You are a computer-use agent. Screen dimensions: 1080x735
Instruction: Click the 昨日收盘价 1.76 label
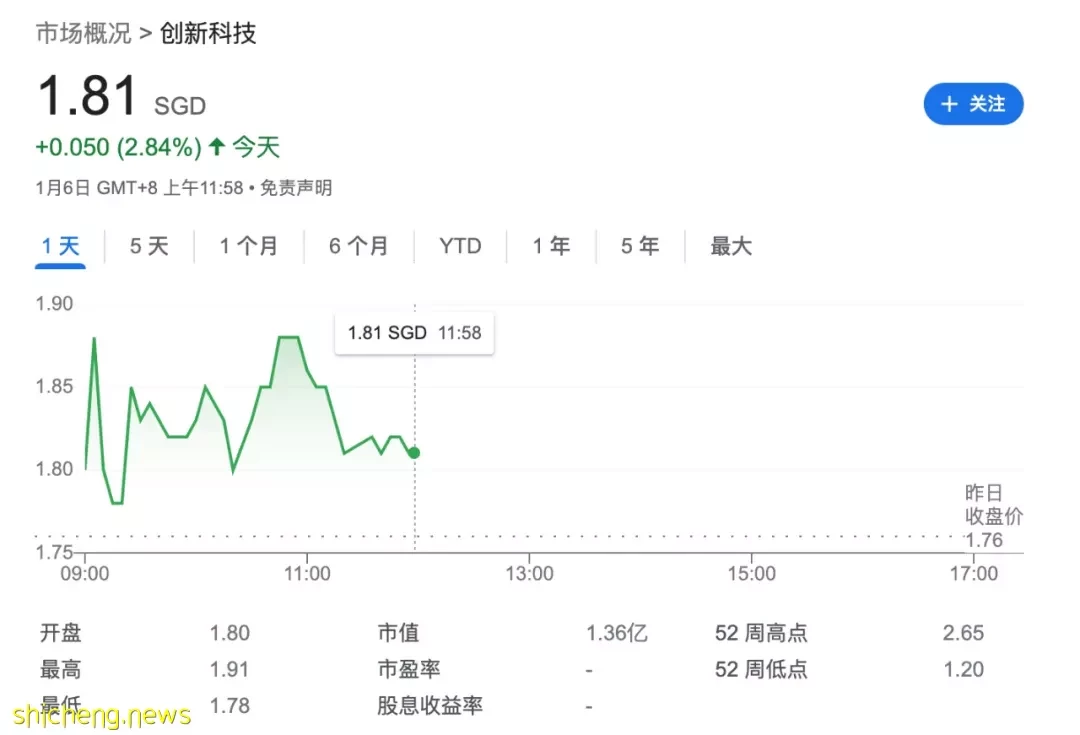993,517
